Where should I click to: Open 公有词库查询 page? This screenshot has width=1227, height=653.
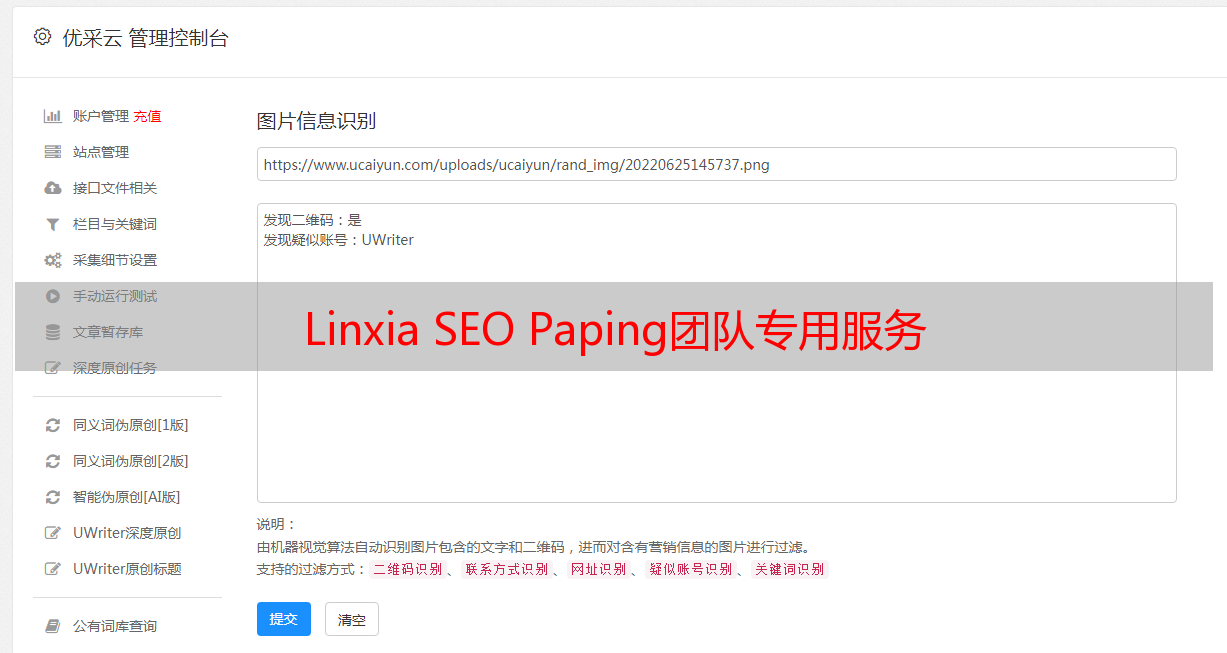(115, 626)
